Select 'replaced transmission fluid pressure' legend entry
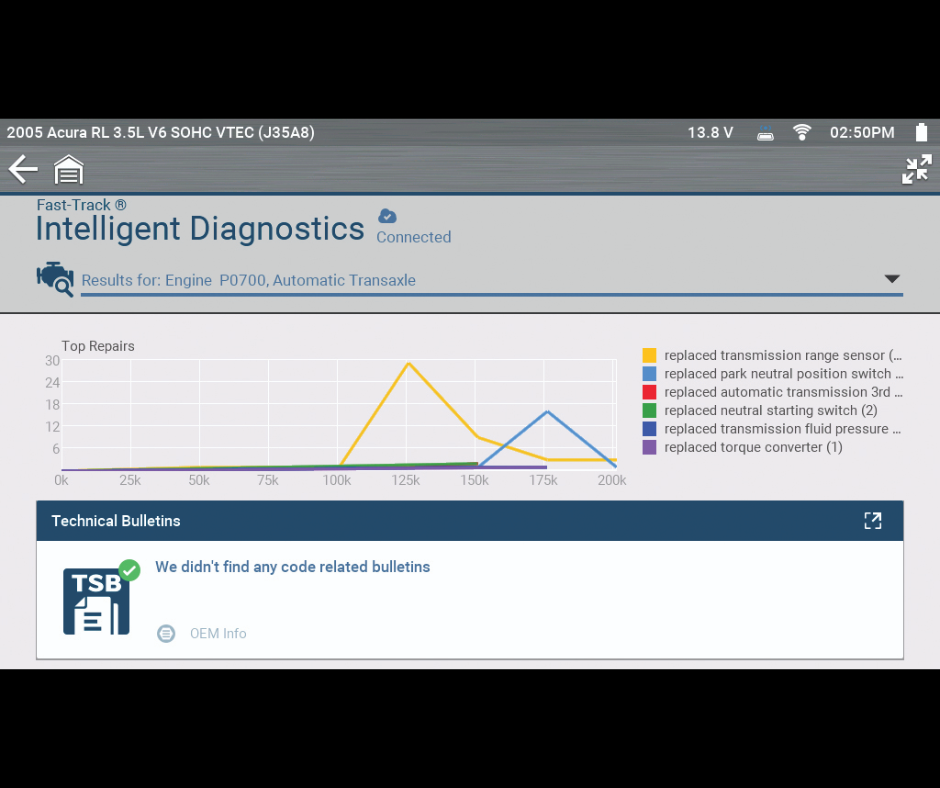The height and width of the screenshot is (788, 940). point(782,429)
